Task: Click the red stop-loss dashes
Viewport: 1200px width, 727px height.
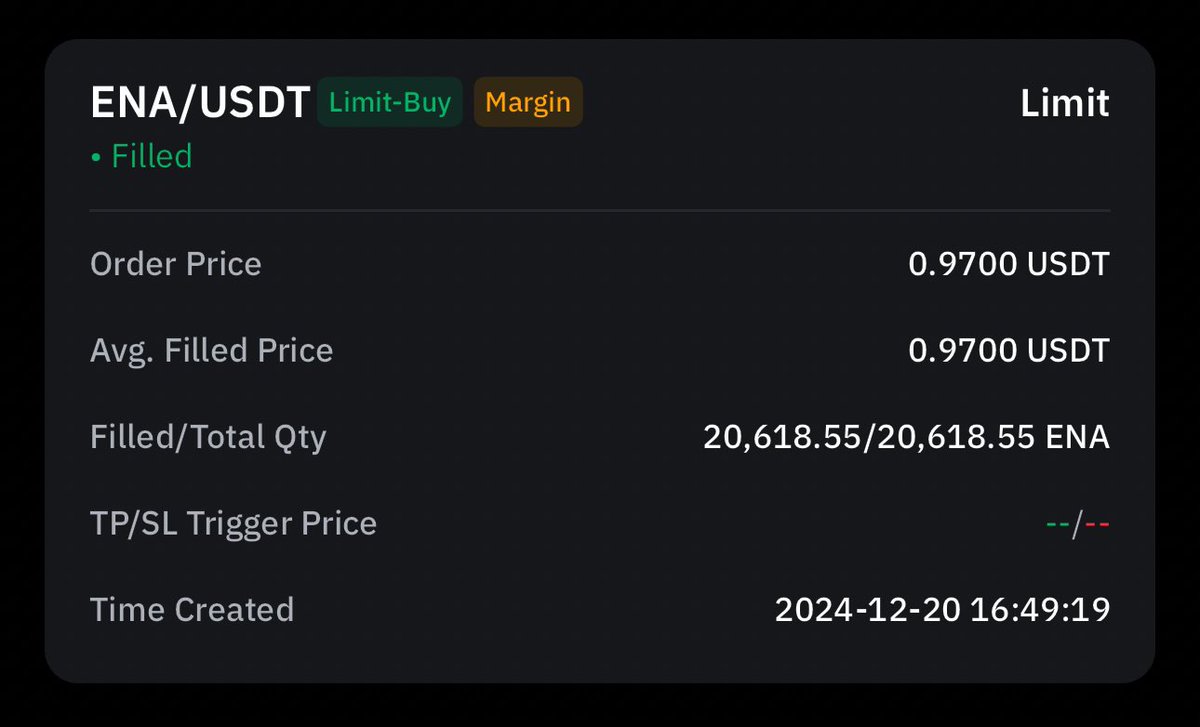Action: [x=1097, y=524]
